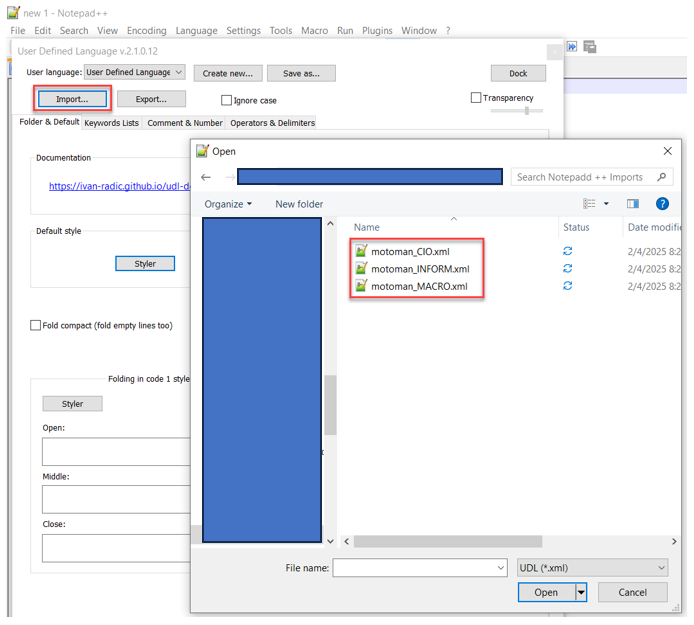This screenshot has height=625, width=694.
Task: Click the navigation pane scroll up arrow
Action: (x=330, y=224)
